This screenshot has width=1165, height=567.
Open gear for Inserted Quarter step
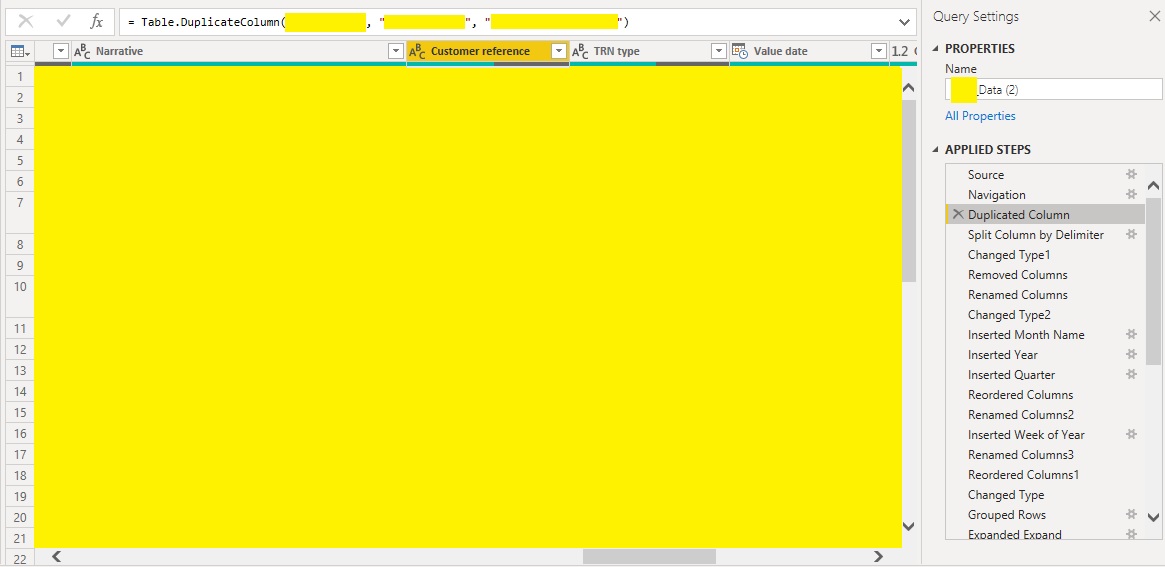click(1131, 375)
